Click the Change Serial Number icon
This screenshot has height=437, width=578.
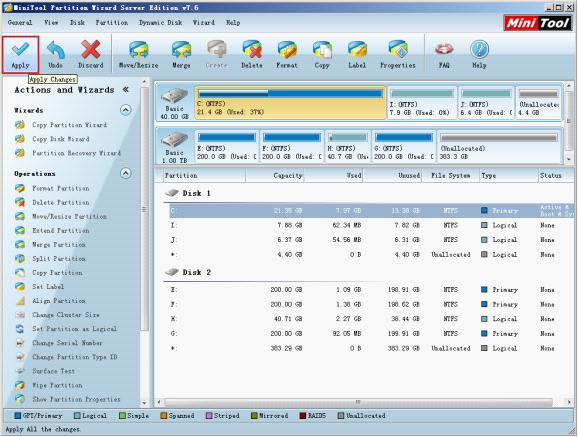[20, 343]
